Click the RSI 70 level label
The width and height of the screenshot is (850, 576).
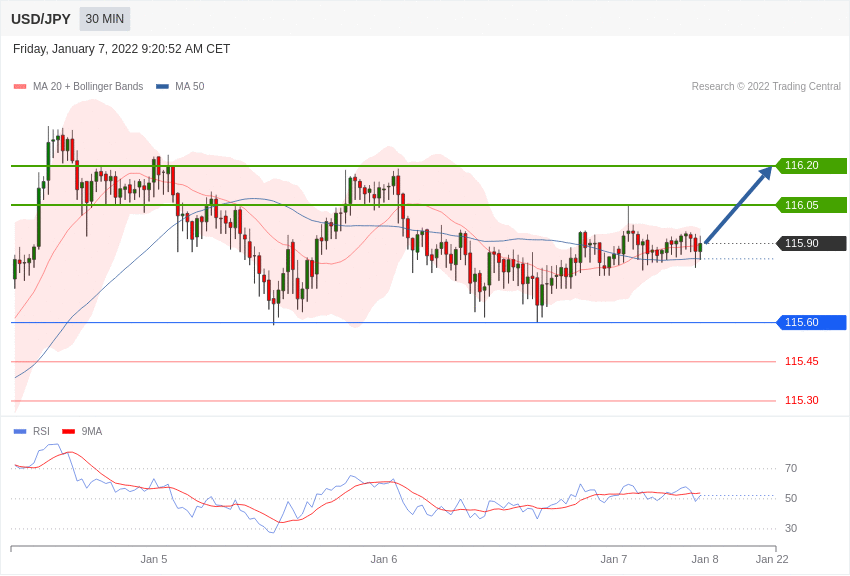(790, 468)
